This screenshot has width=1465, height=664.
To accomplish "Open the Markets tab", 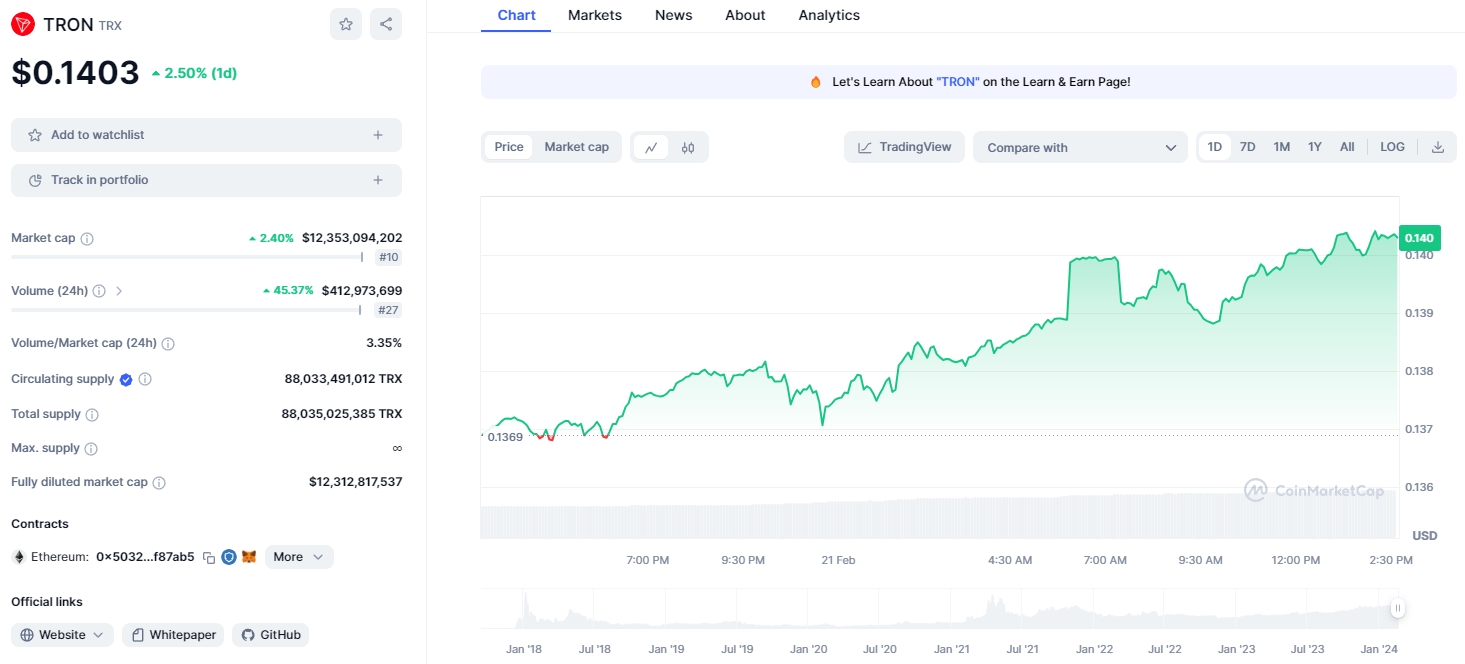I will (x=595, y=15).
